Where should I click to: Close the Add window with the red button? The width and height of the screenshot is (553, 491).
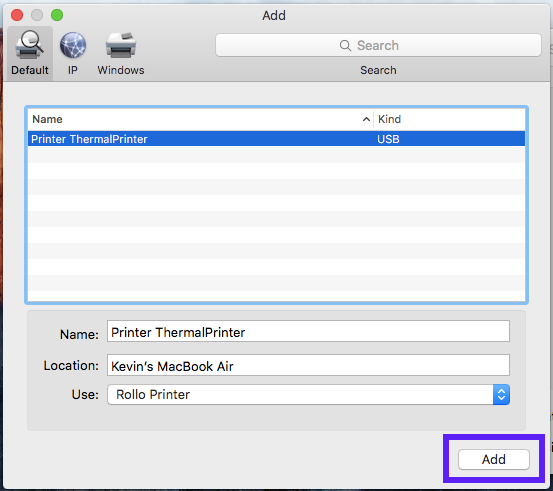pyautogui.click(x=17, y=15)
